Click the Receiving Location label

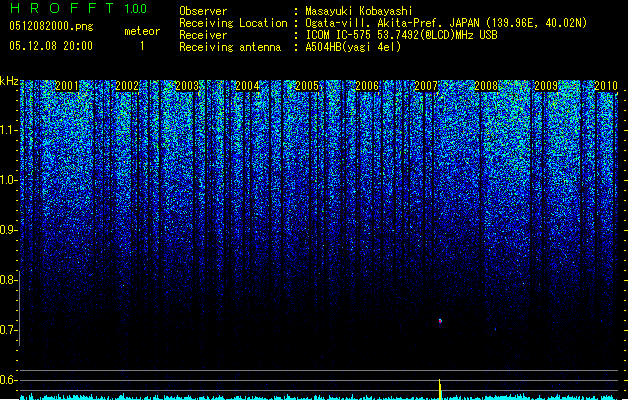pyautogui.click(x=233, y=23)
